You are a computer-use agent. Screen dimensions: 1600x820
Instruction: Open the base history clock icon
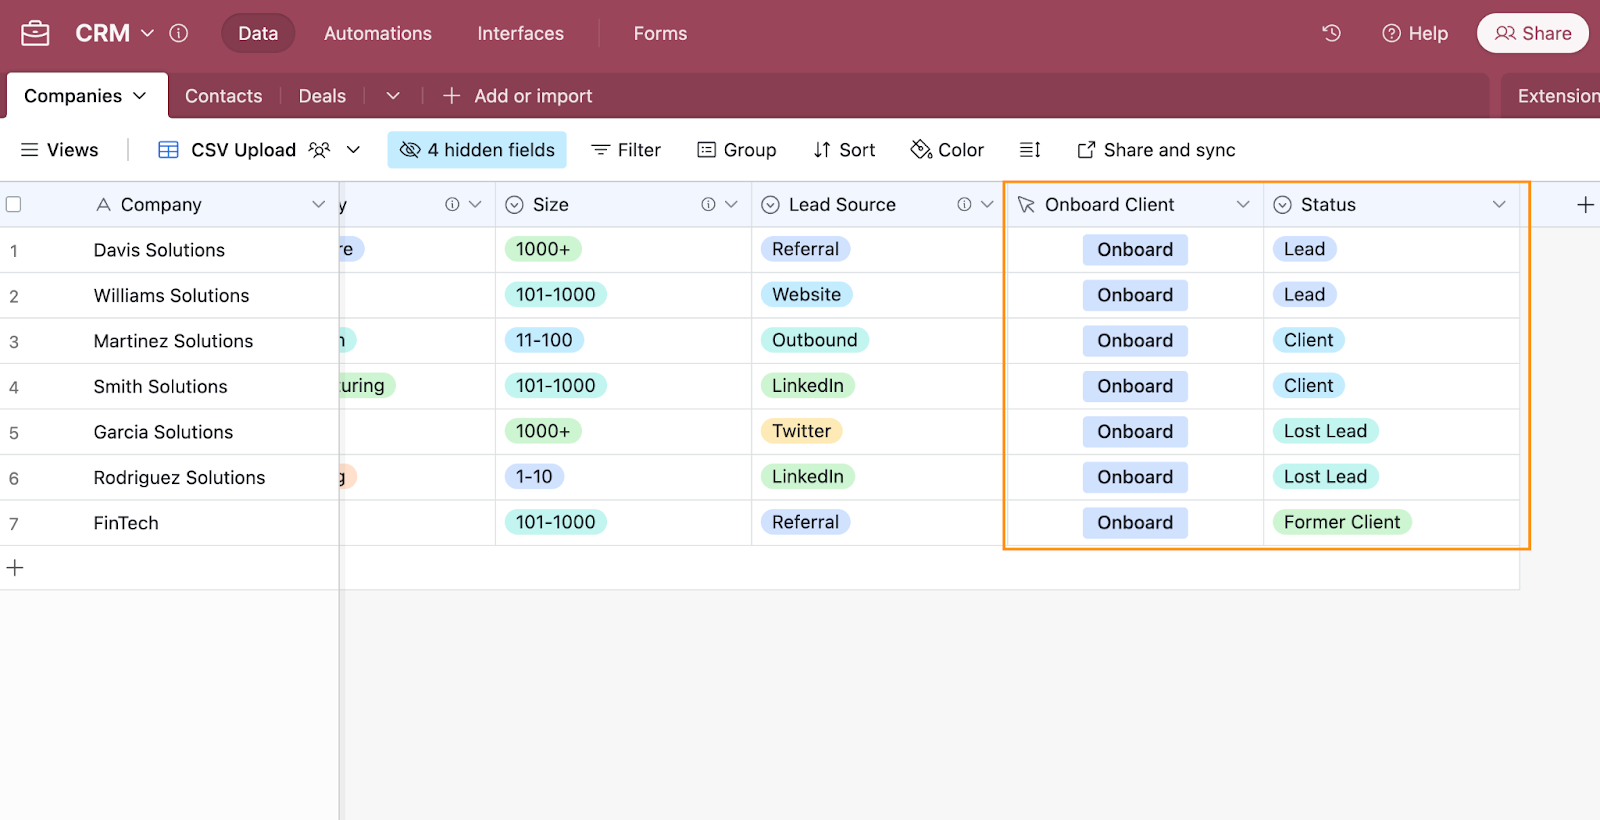click(1331, 33)
